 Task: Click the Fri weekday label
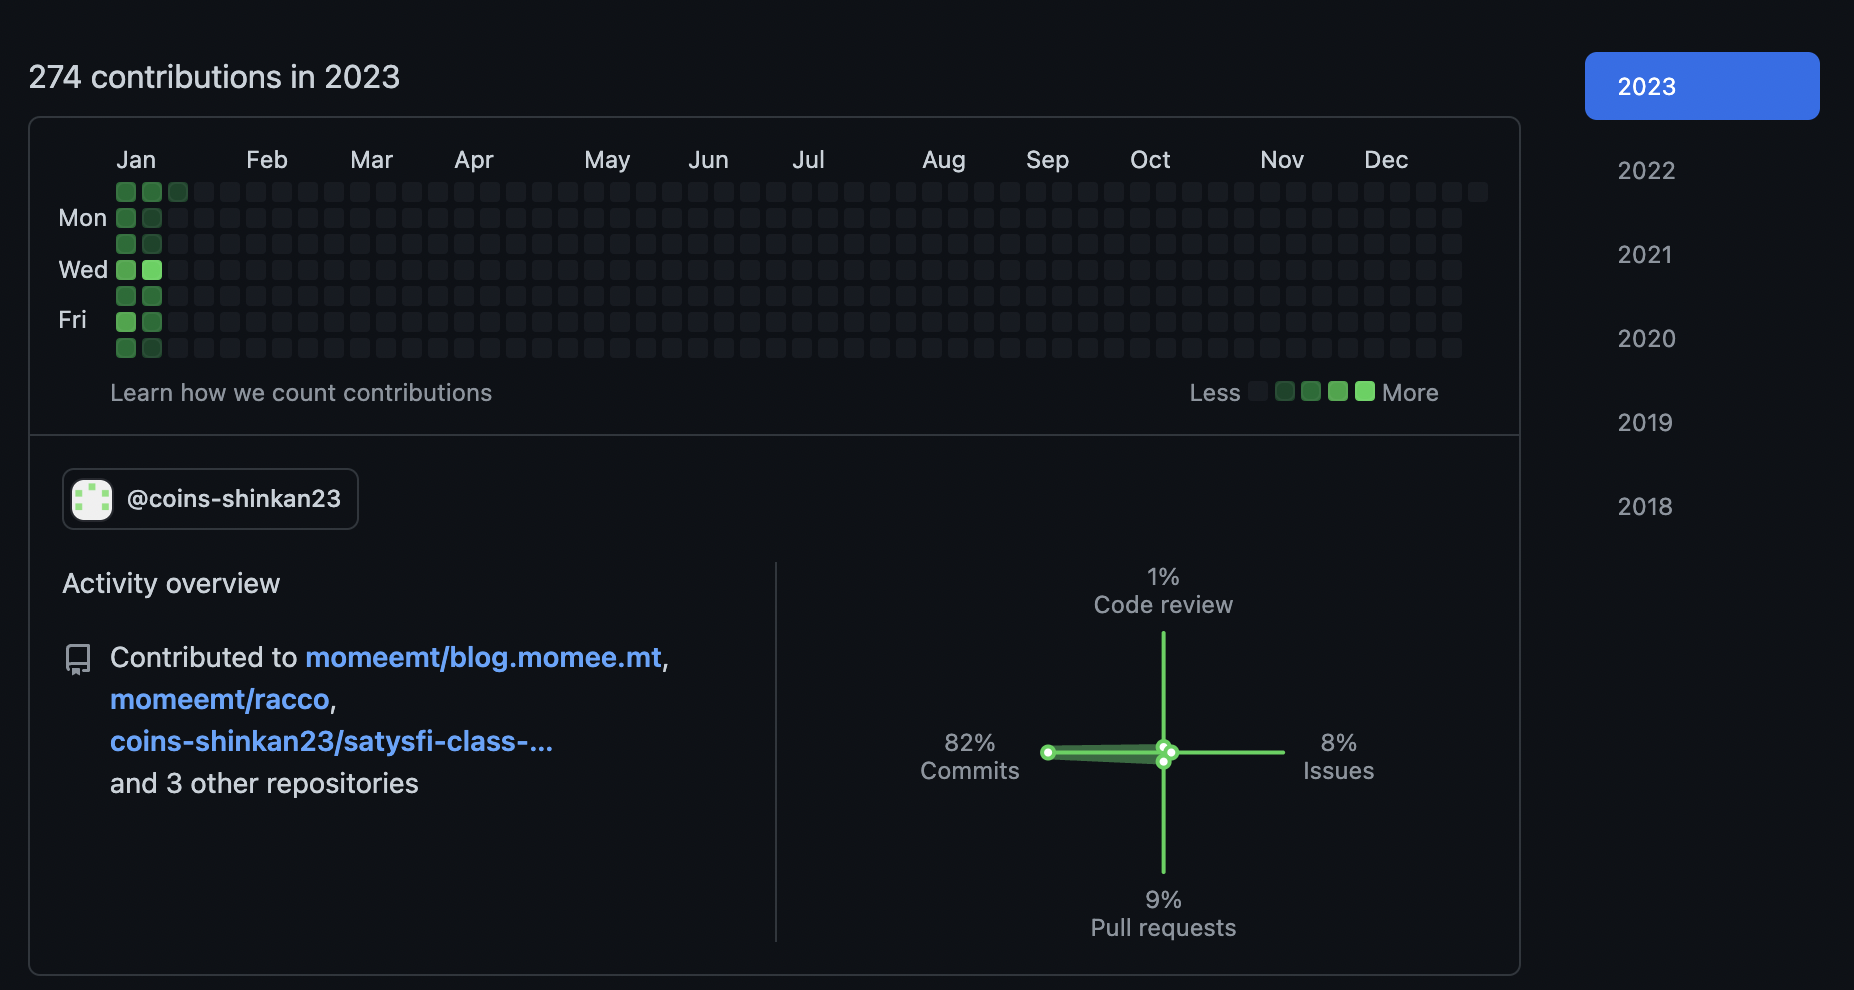pyautogui.click(x=72, y=320)
